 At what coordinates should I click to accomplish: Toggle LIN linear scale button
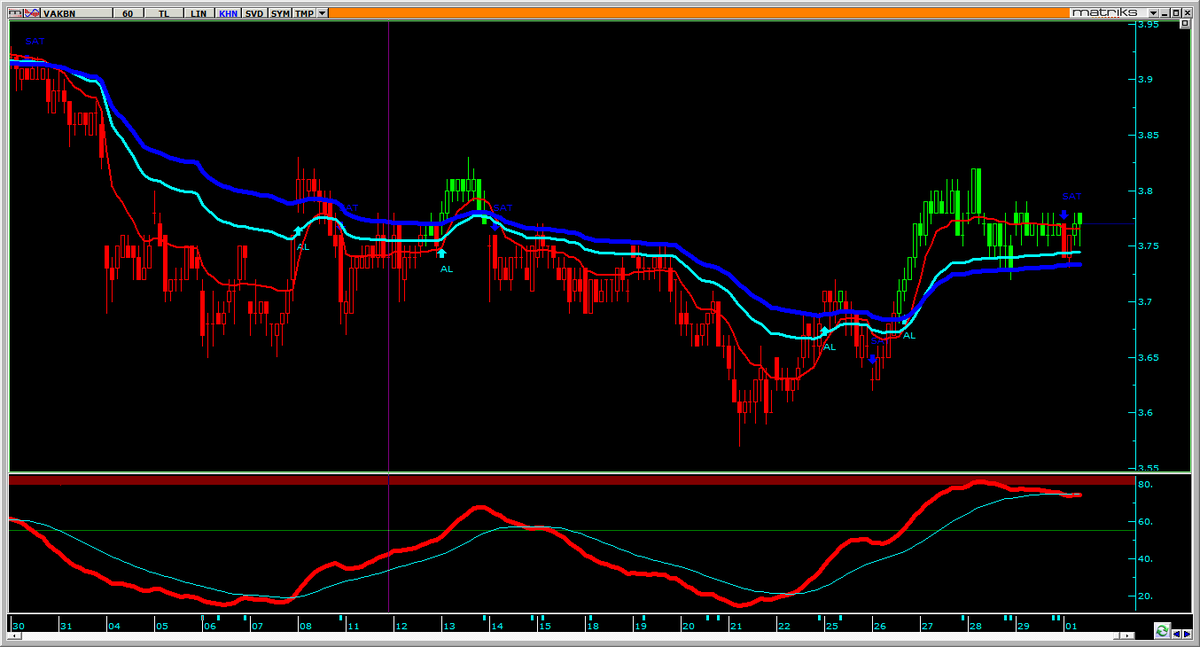[x=198, y=13]
